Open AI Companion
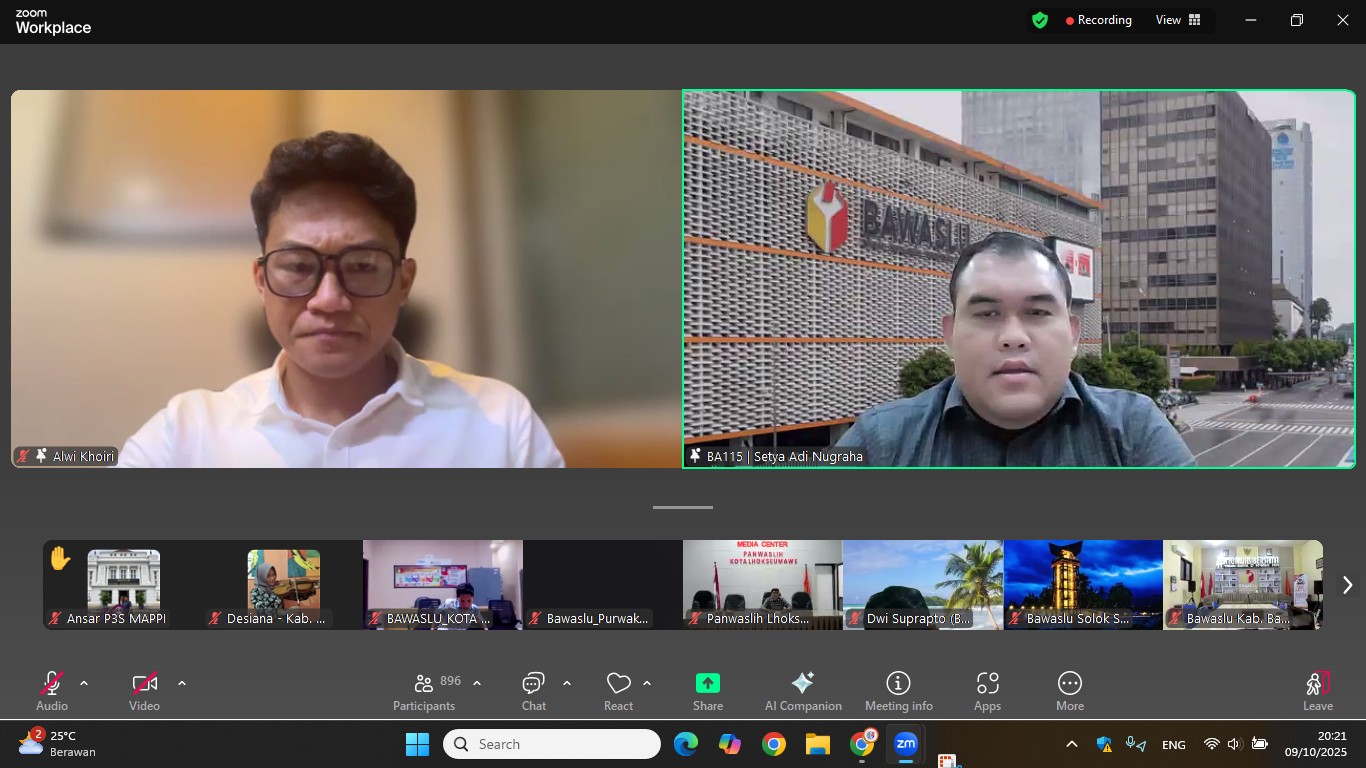 802,691
